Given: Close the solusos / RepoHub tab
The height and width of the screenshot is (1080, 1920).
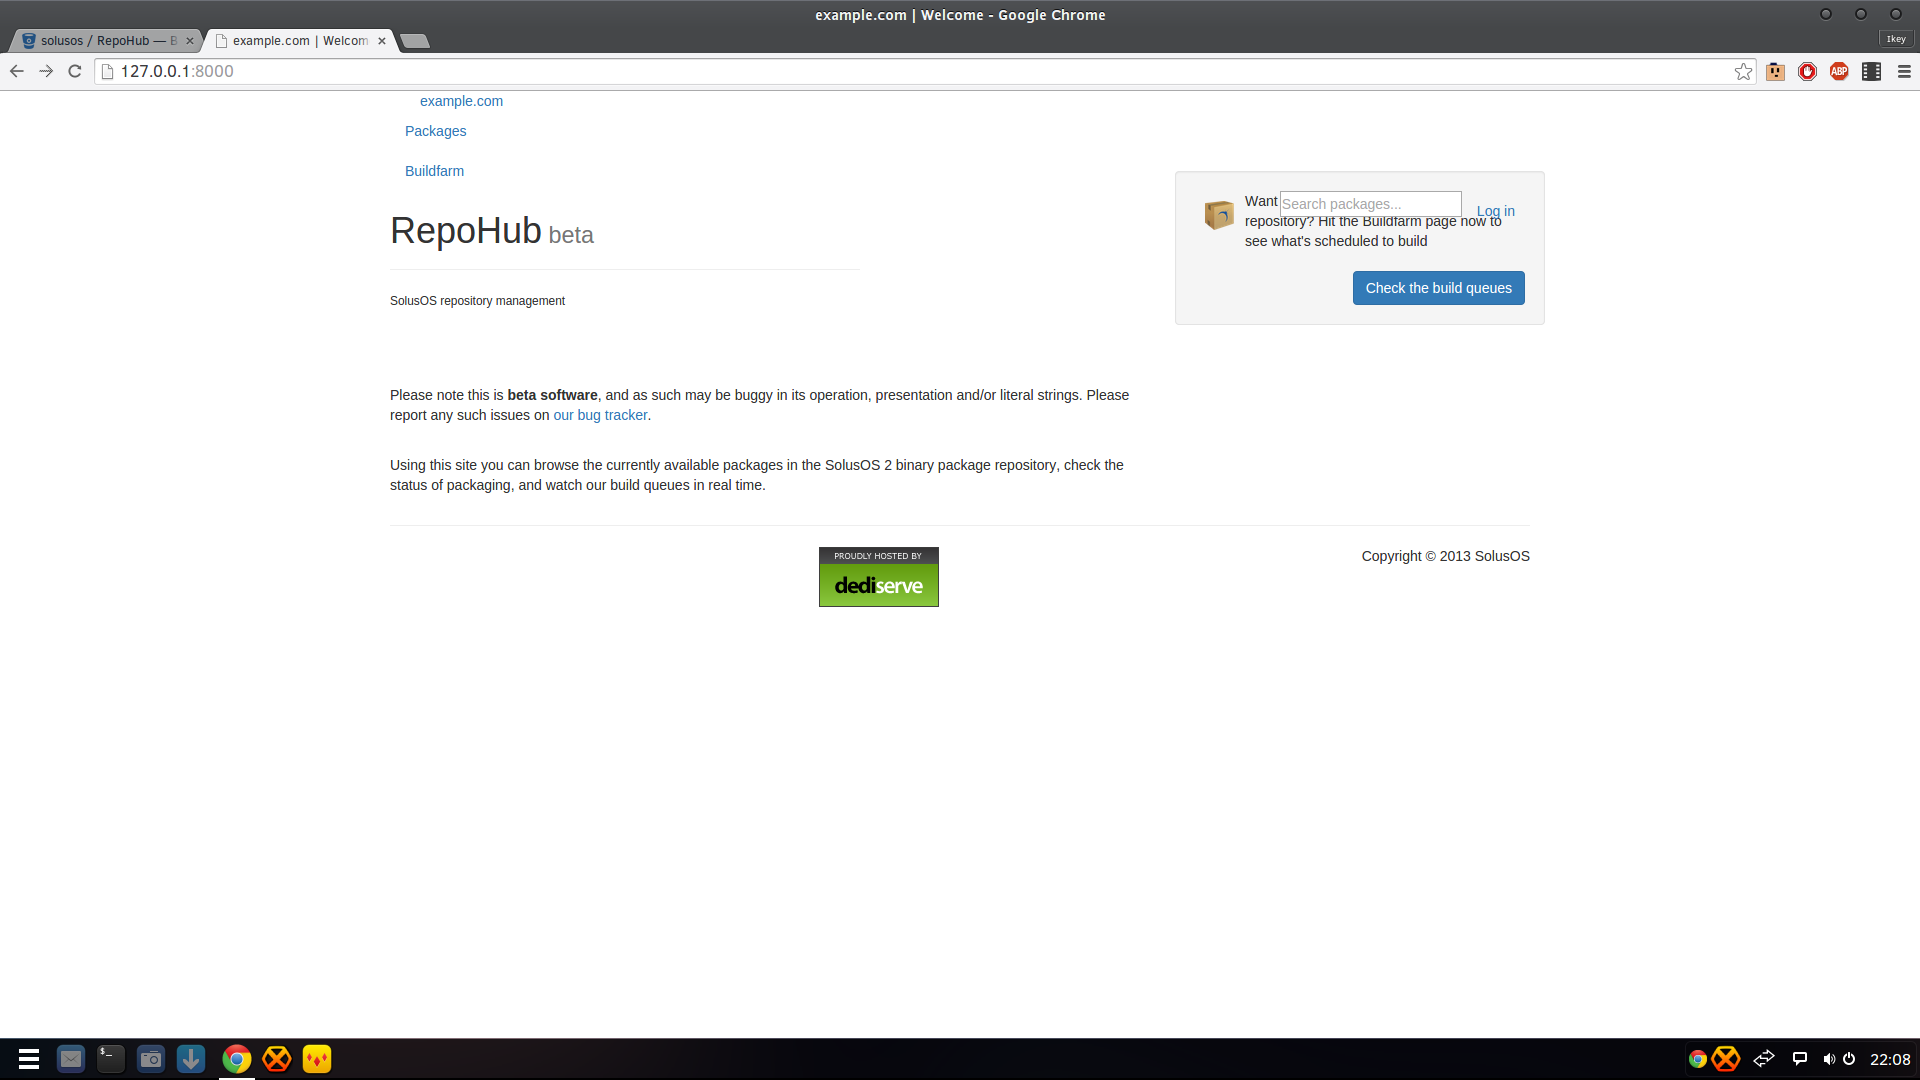Looking at the screenshot, I should click(190, 41).
